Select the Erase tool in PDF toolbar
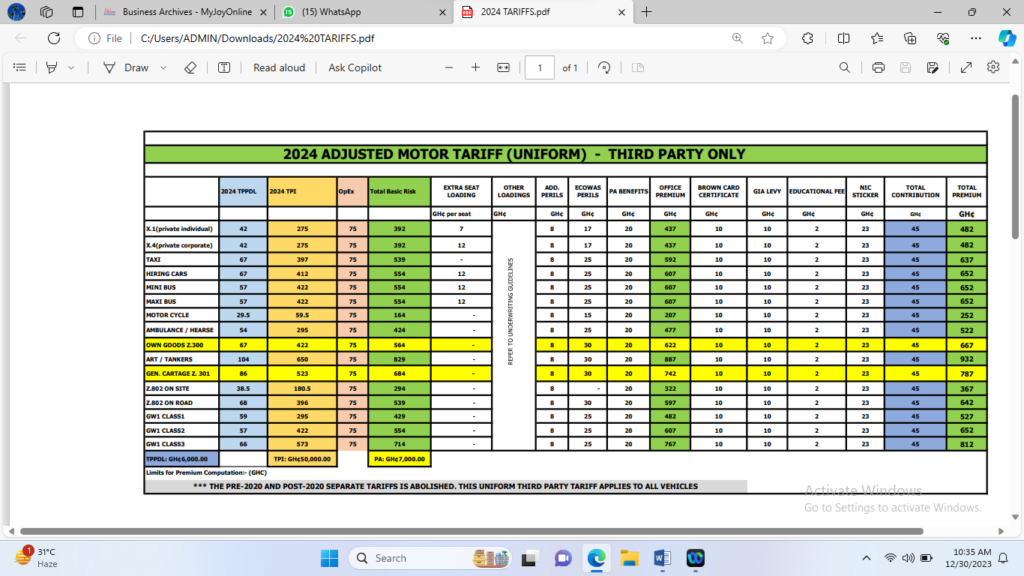This screenshot has width=1024, height=576. [x=190, y=68]
